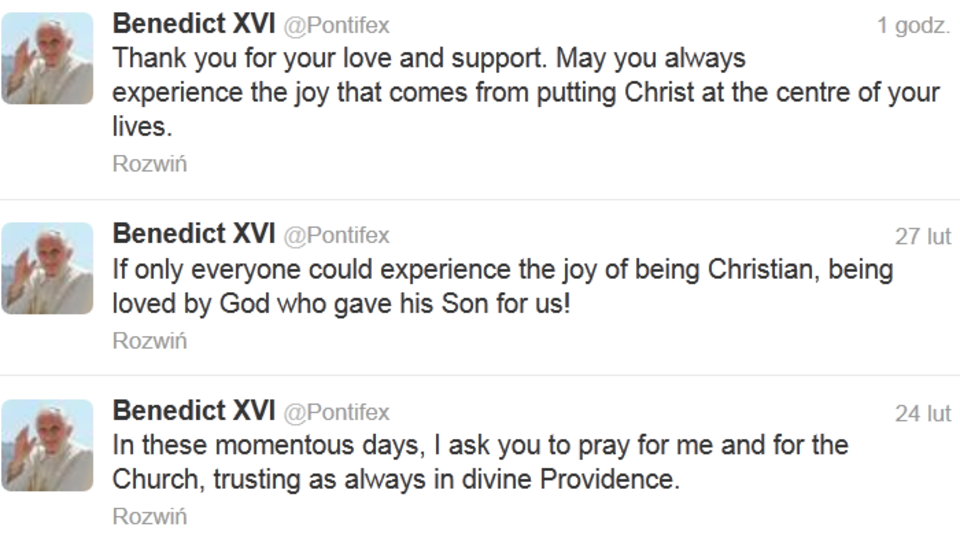This screenshot has height=549, width=960.
Task: Click the avatar on the 'Thank you' tweet
Action: coord(47,59)
